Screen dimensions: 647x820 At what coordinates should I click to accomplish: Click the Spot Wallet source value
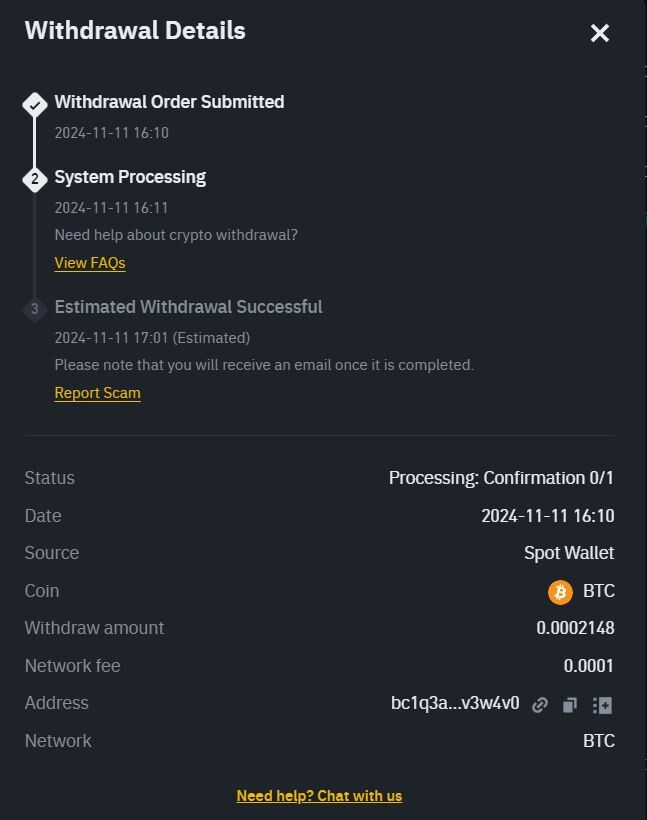point(569,553)
